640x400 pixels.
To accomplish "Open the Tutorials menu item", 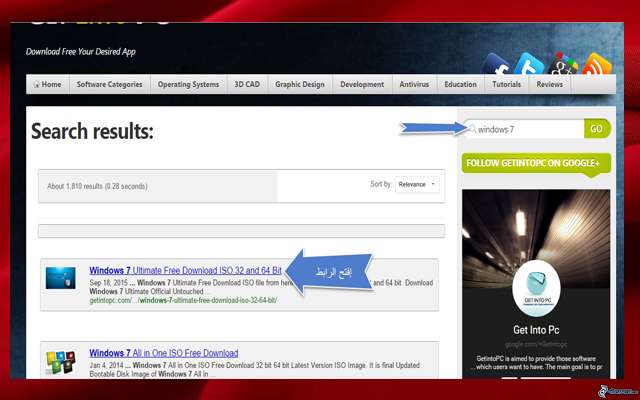I will tap(506, 84).
